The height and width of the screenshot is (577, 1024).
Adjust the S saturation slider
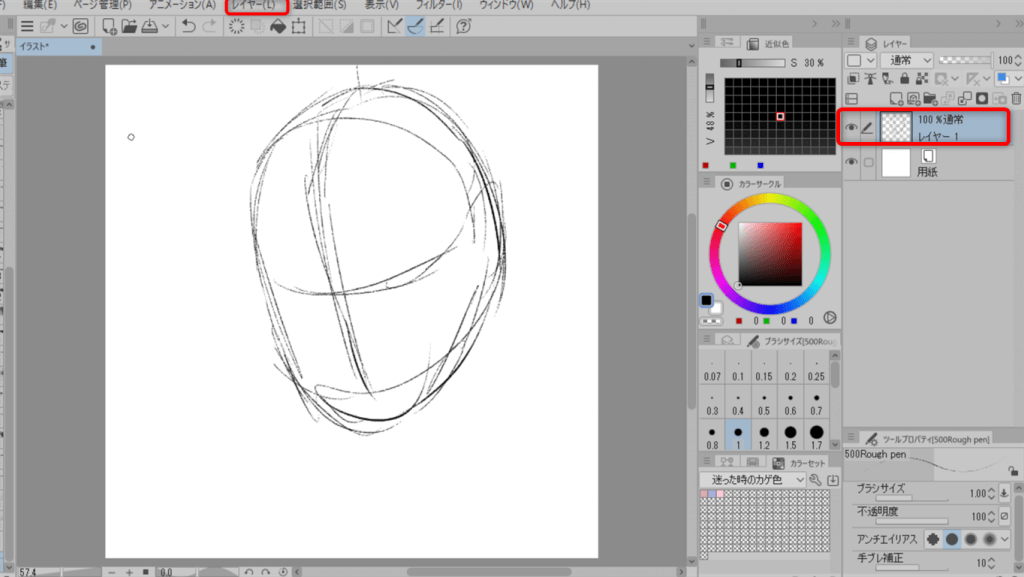pyautogui.click(x=752, y=63)
